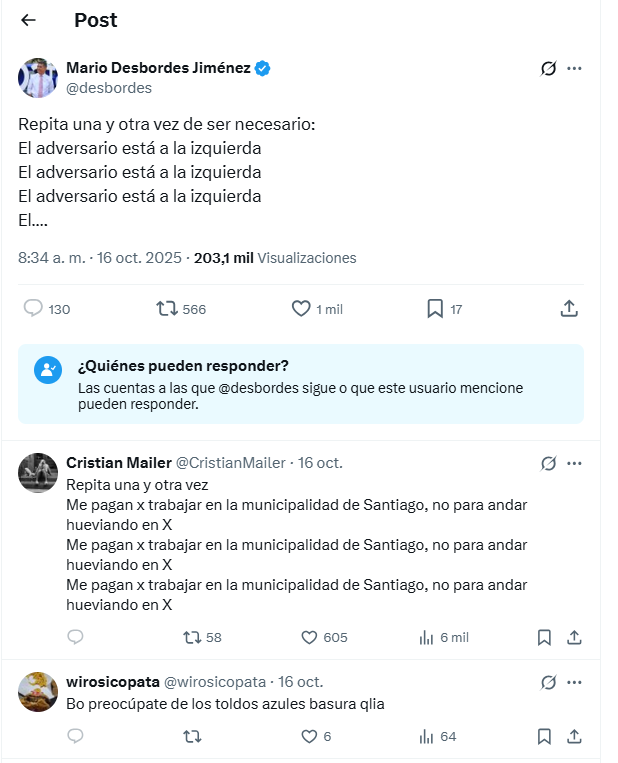Viewport: 618px width, 763px height.
Task: Bookmark Cristian Mailer's reply
Action: (544, 637)
